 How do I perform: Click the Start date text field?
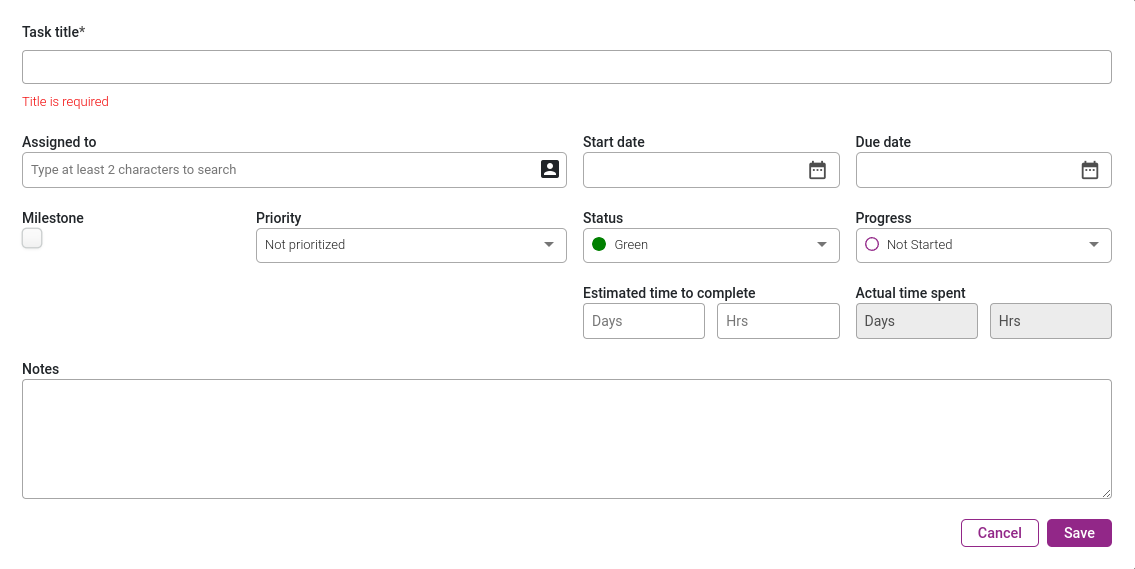[x=695, y=170]
